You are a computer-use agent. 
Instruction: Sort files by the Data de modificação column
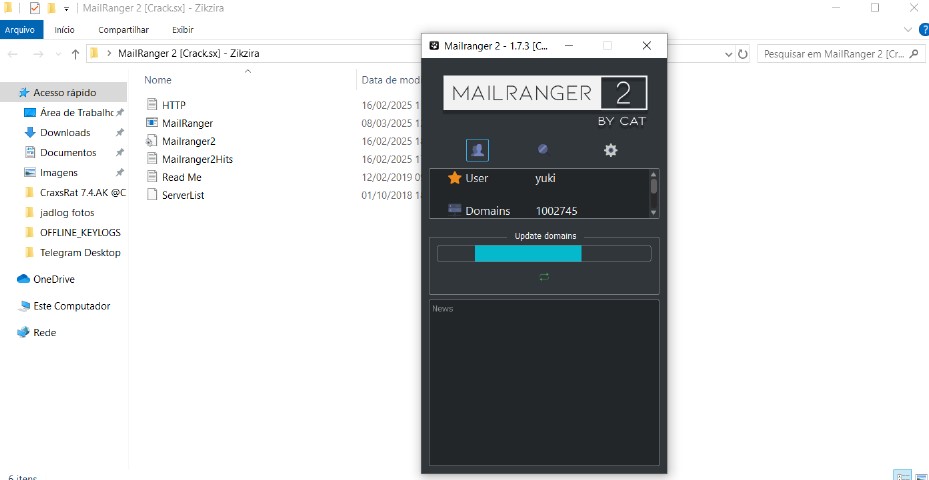click(x=391, y=80)
